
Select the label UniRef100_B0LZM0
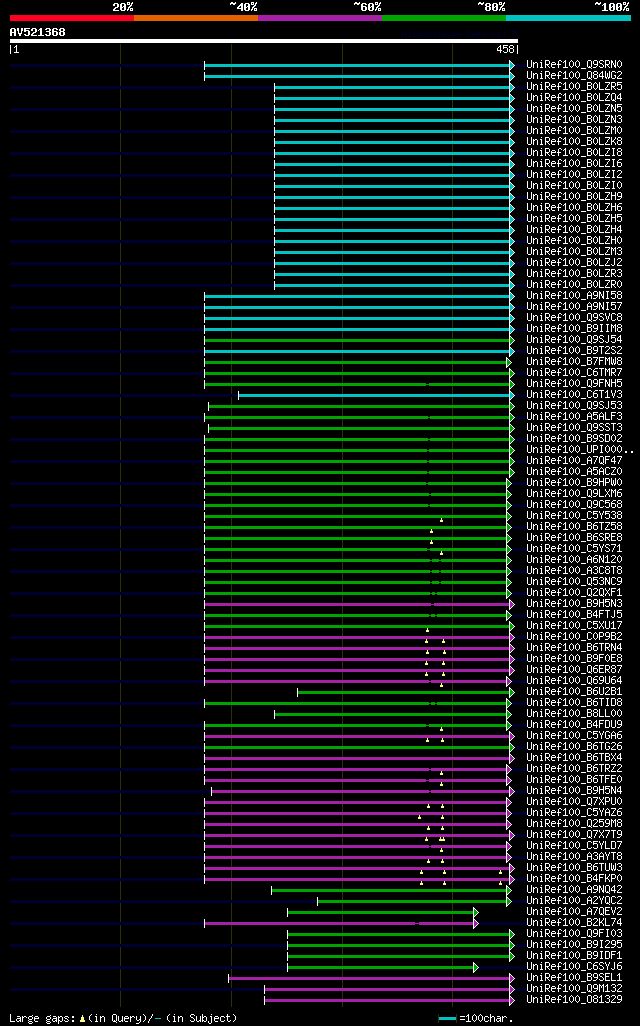[575, 131]
